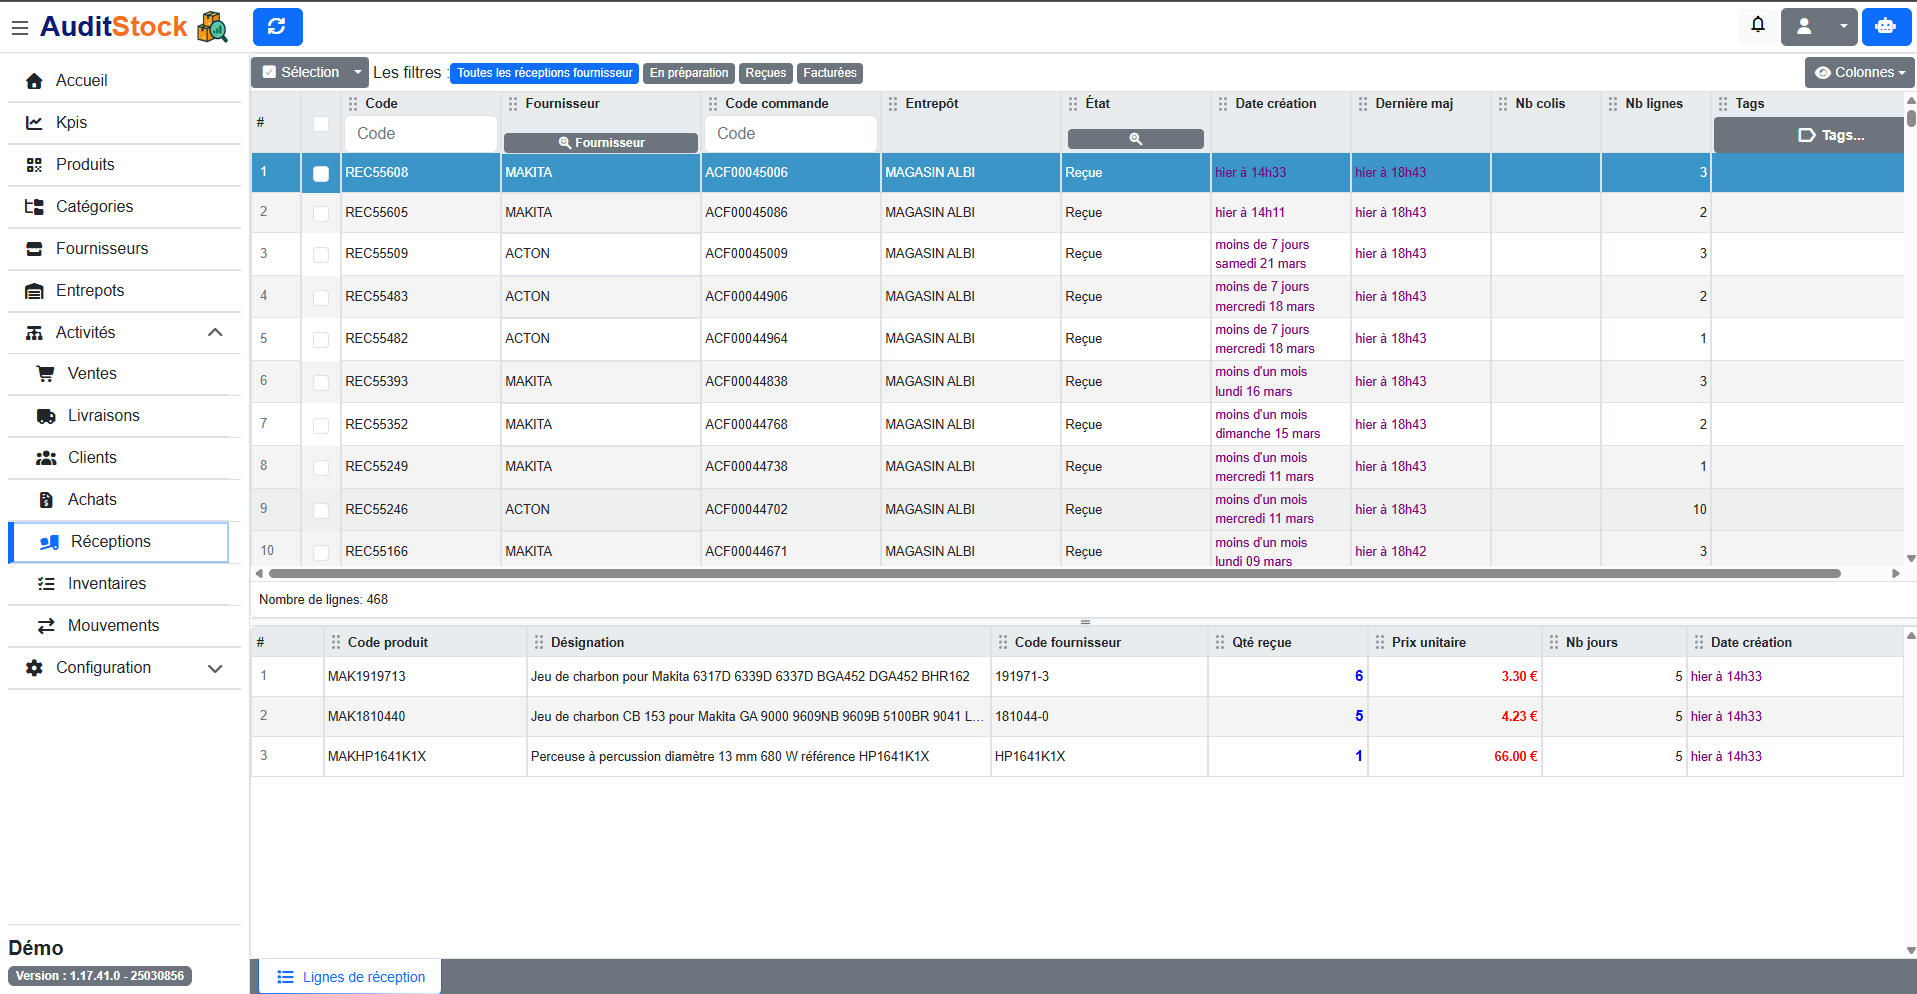Image resolution: width=1917 pixels, height=994 pixels.
Task: Focus the Code commande filter field
Action: point(790,134)
